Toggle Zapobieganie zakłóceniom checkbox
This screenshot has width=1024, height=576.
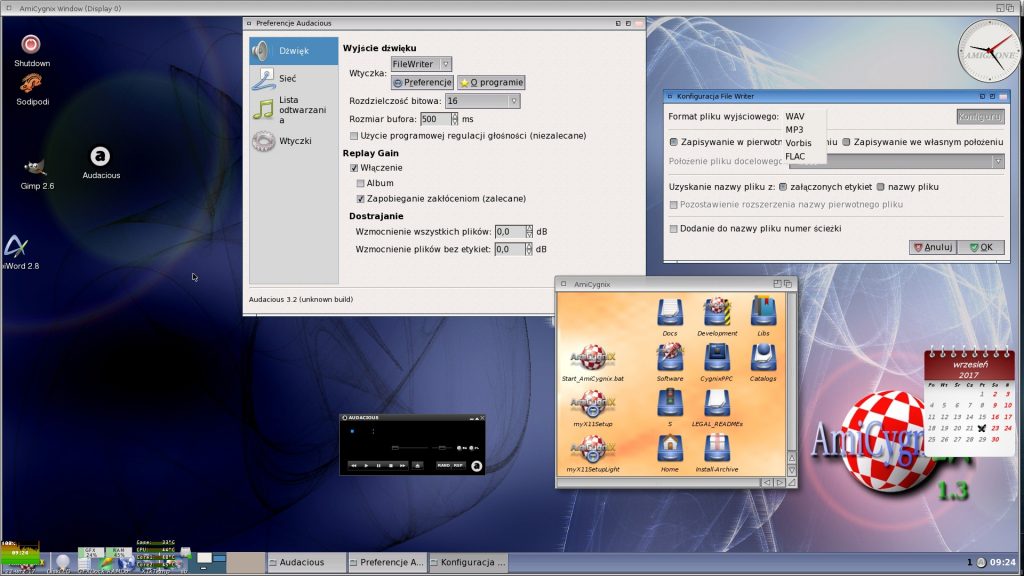pyautogui.click(x=360, y=199)
